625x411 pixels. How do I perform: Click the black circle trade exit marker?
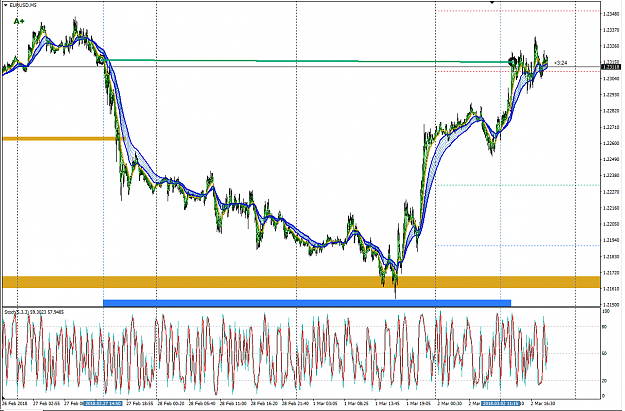pos(513,62)
